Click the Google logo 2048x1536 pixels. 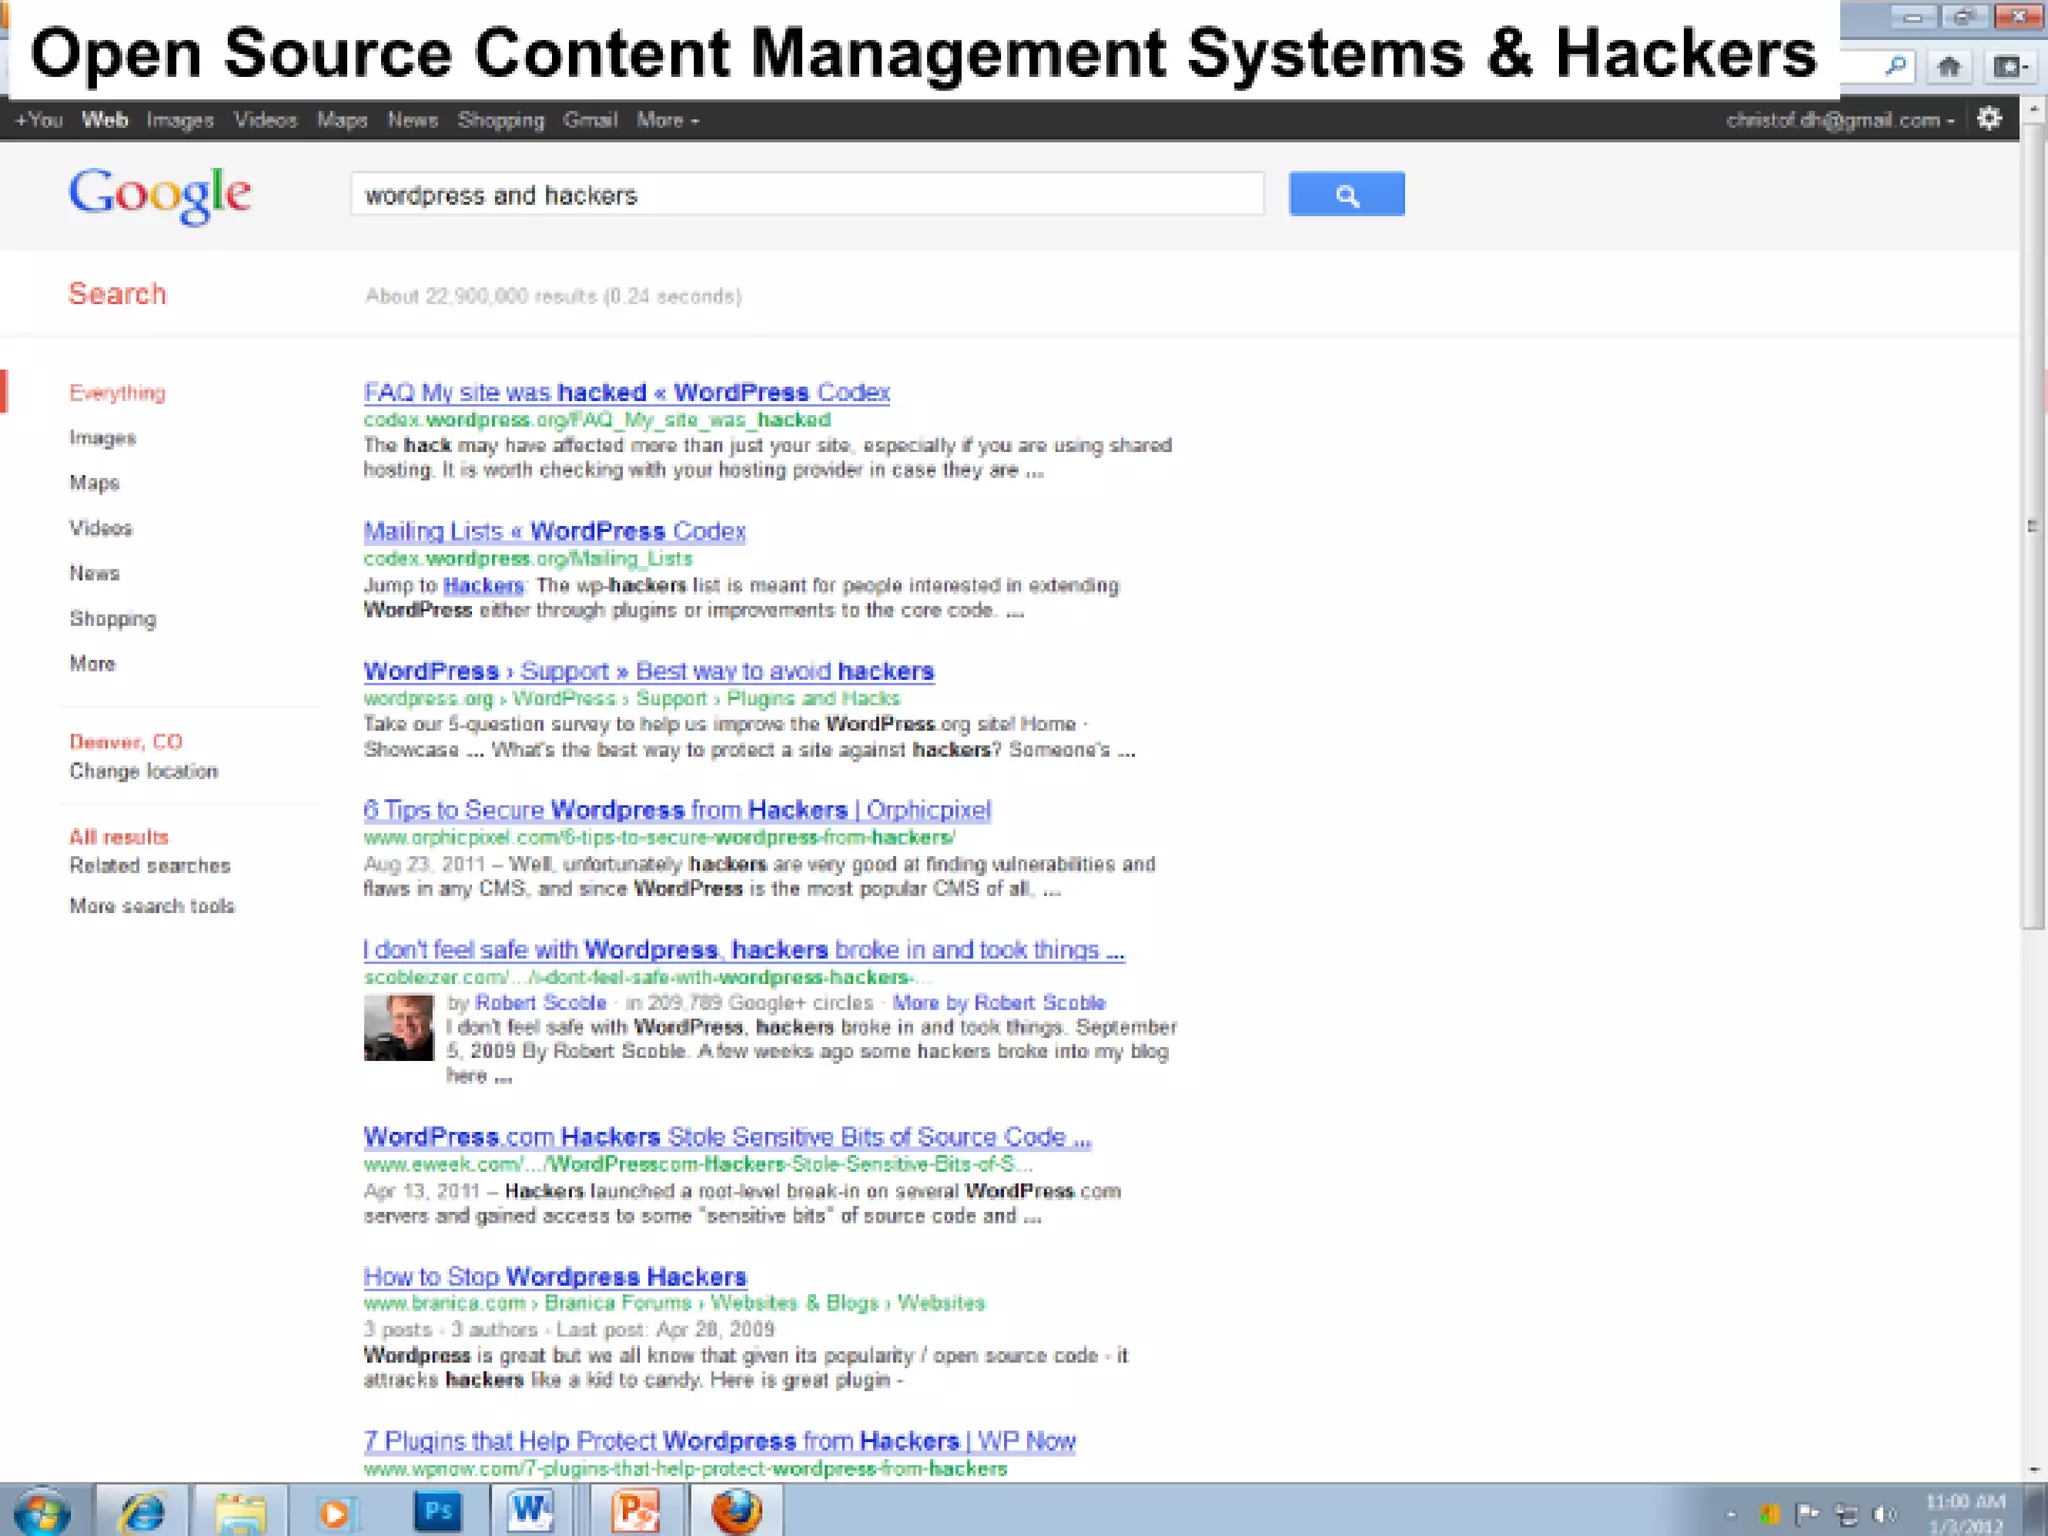(x=160, y=194)
